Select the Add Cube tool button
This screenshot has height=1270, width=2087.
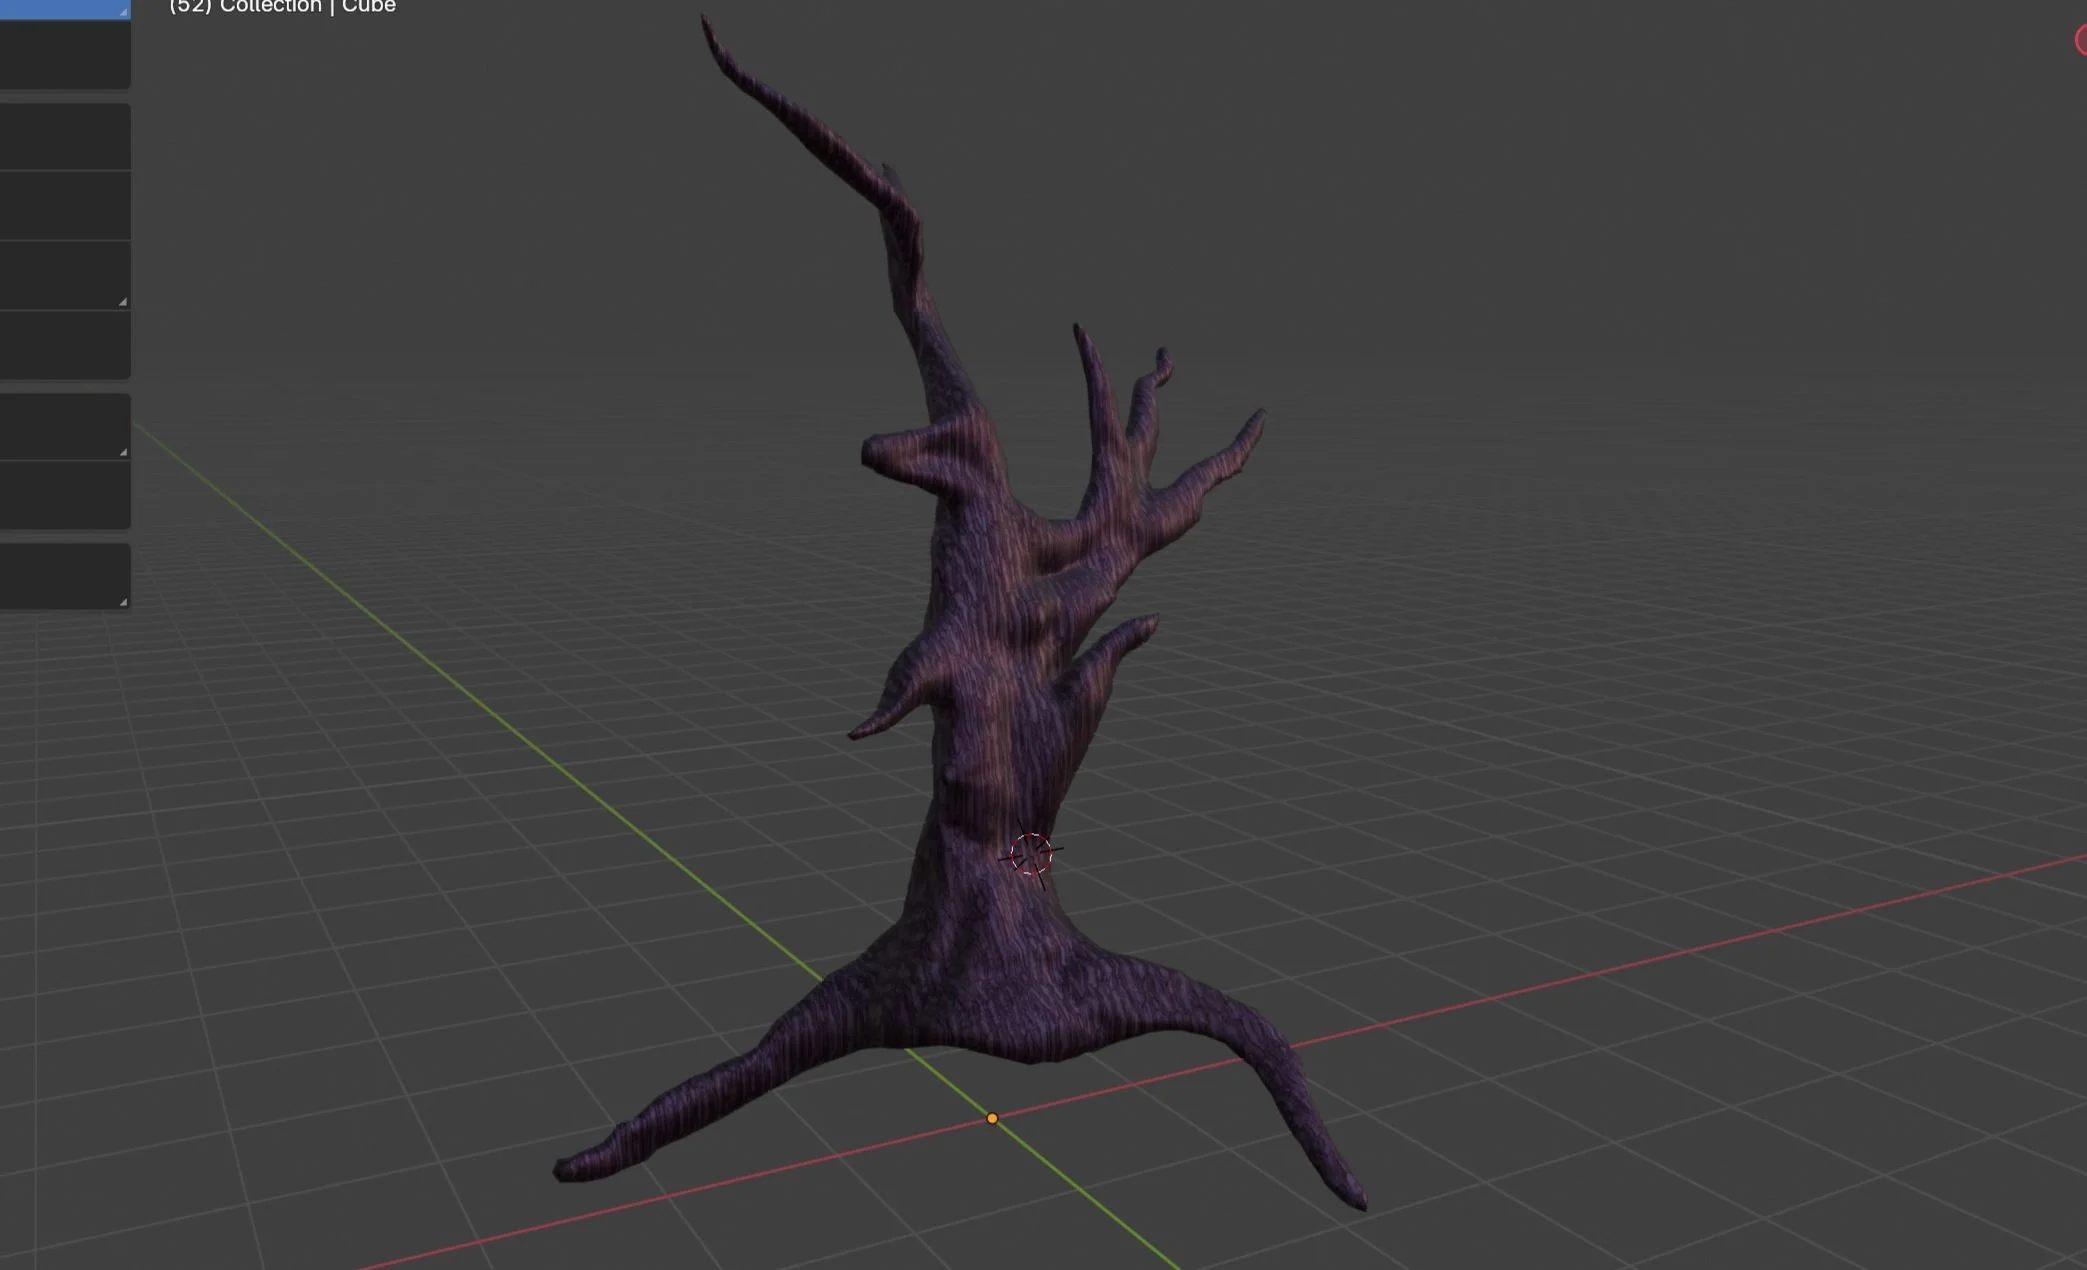click(63, 576)
